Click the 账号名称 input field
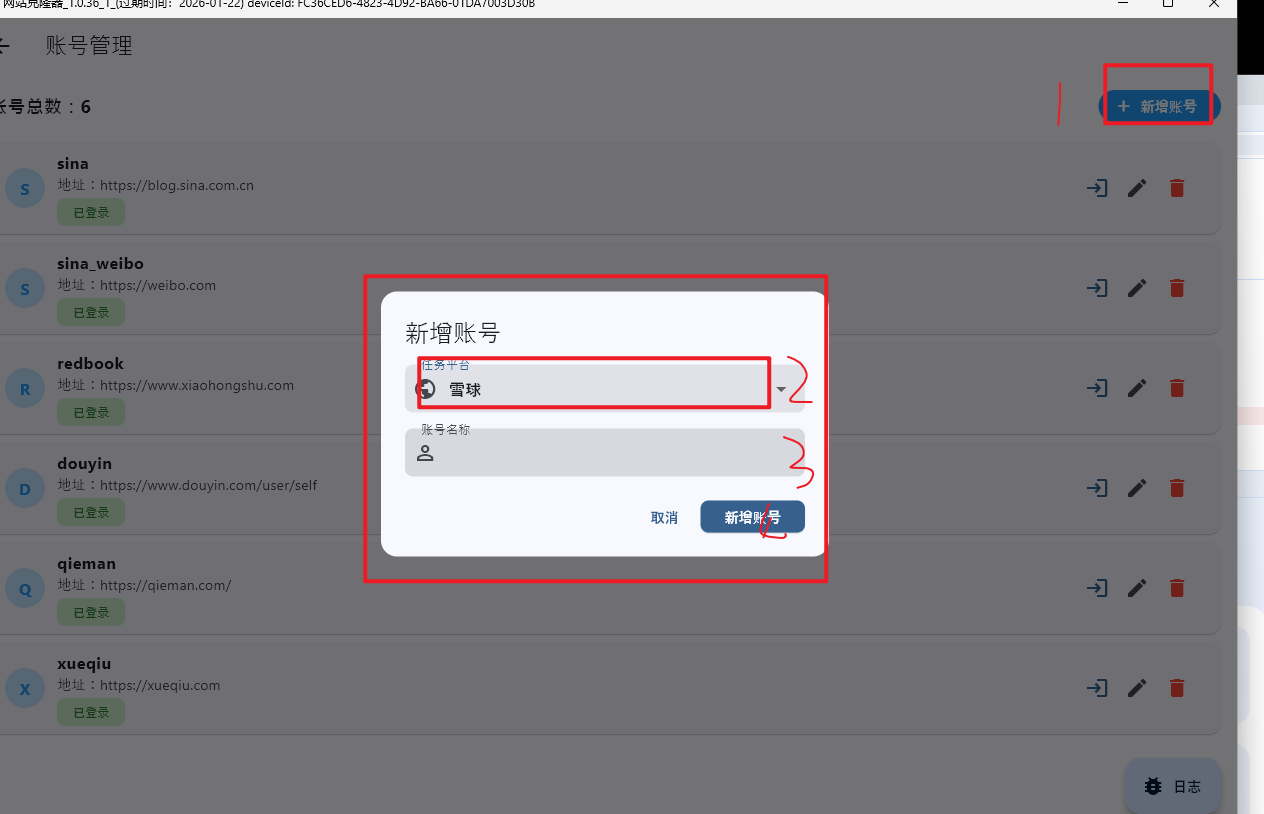This screenshot has height=814, width=1264. (x=605, y=453)
